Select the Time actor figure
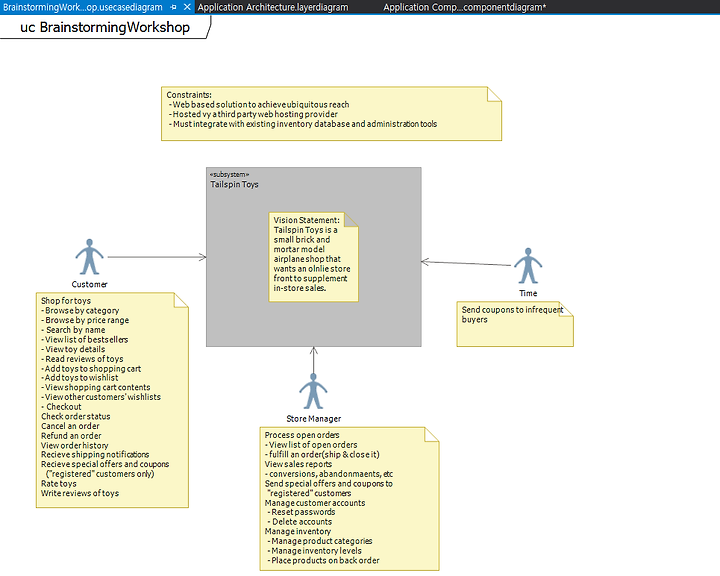The image size is (720, 576). (528, 266)
